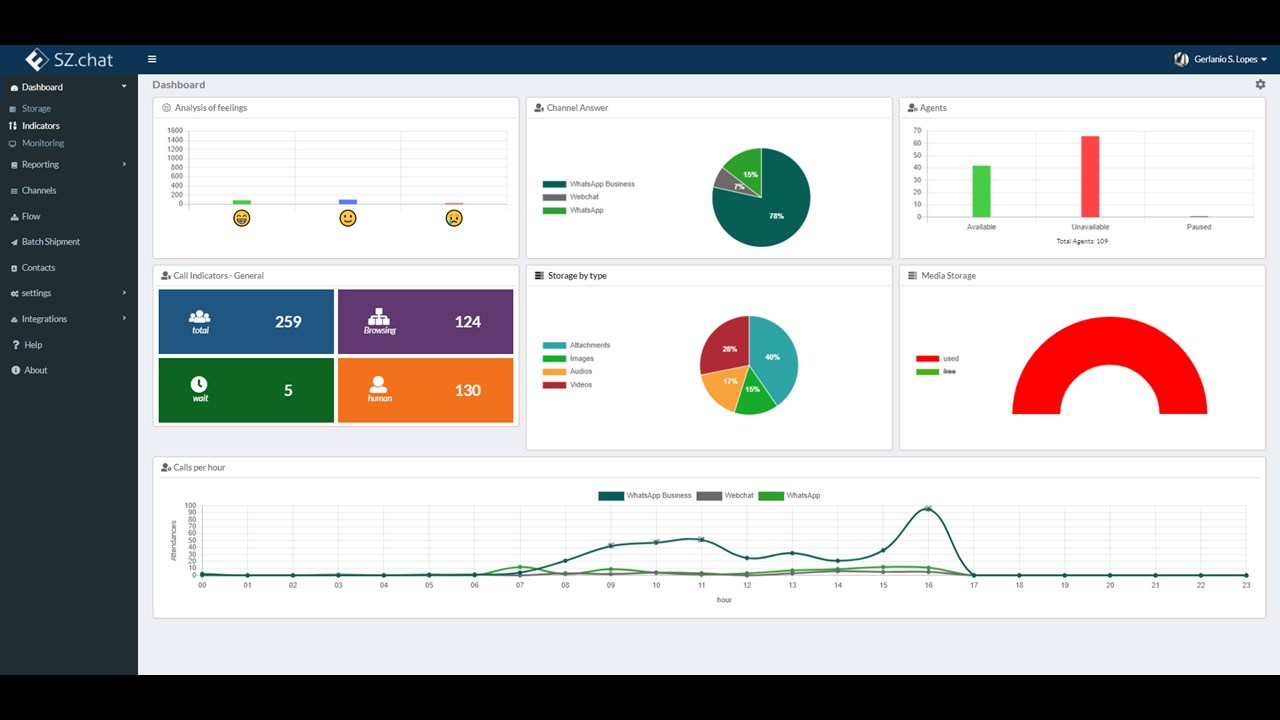Click the very happy emoji face
Image resolution: width=1280 pixels, height=720 pixels.
[241, 218]
